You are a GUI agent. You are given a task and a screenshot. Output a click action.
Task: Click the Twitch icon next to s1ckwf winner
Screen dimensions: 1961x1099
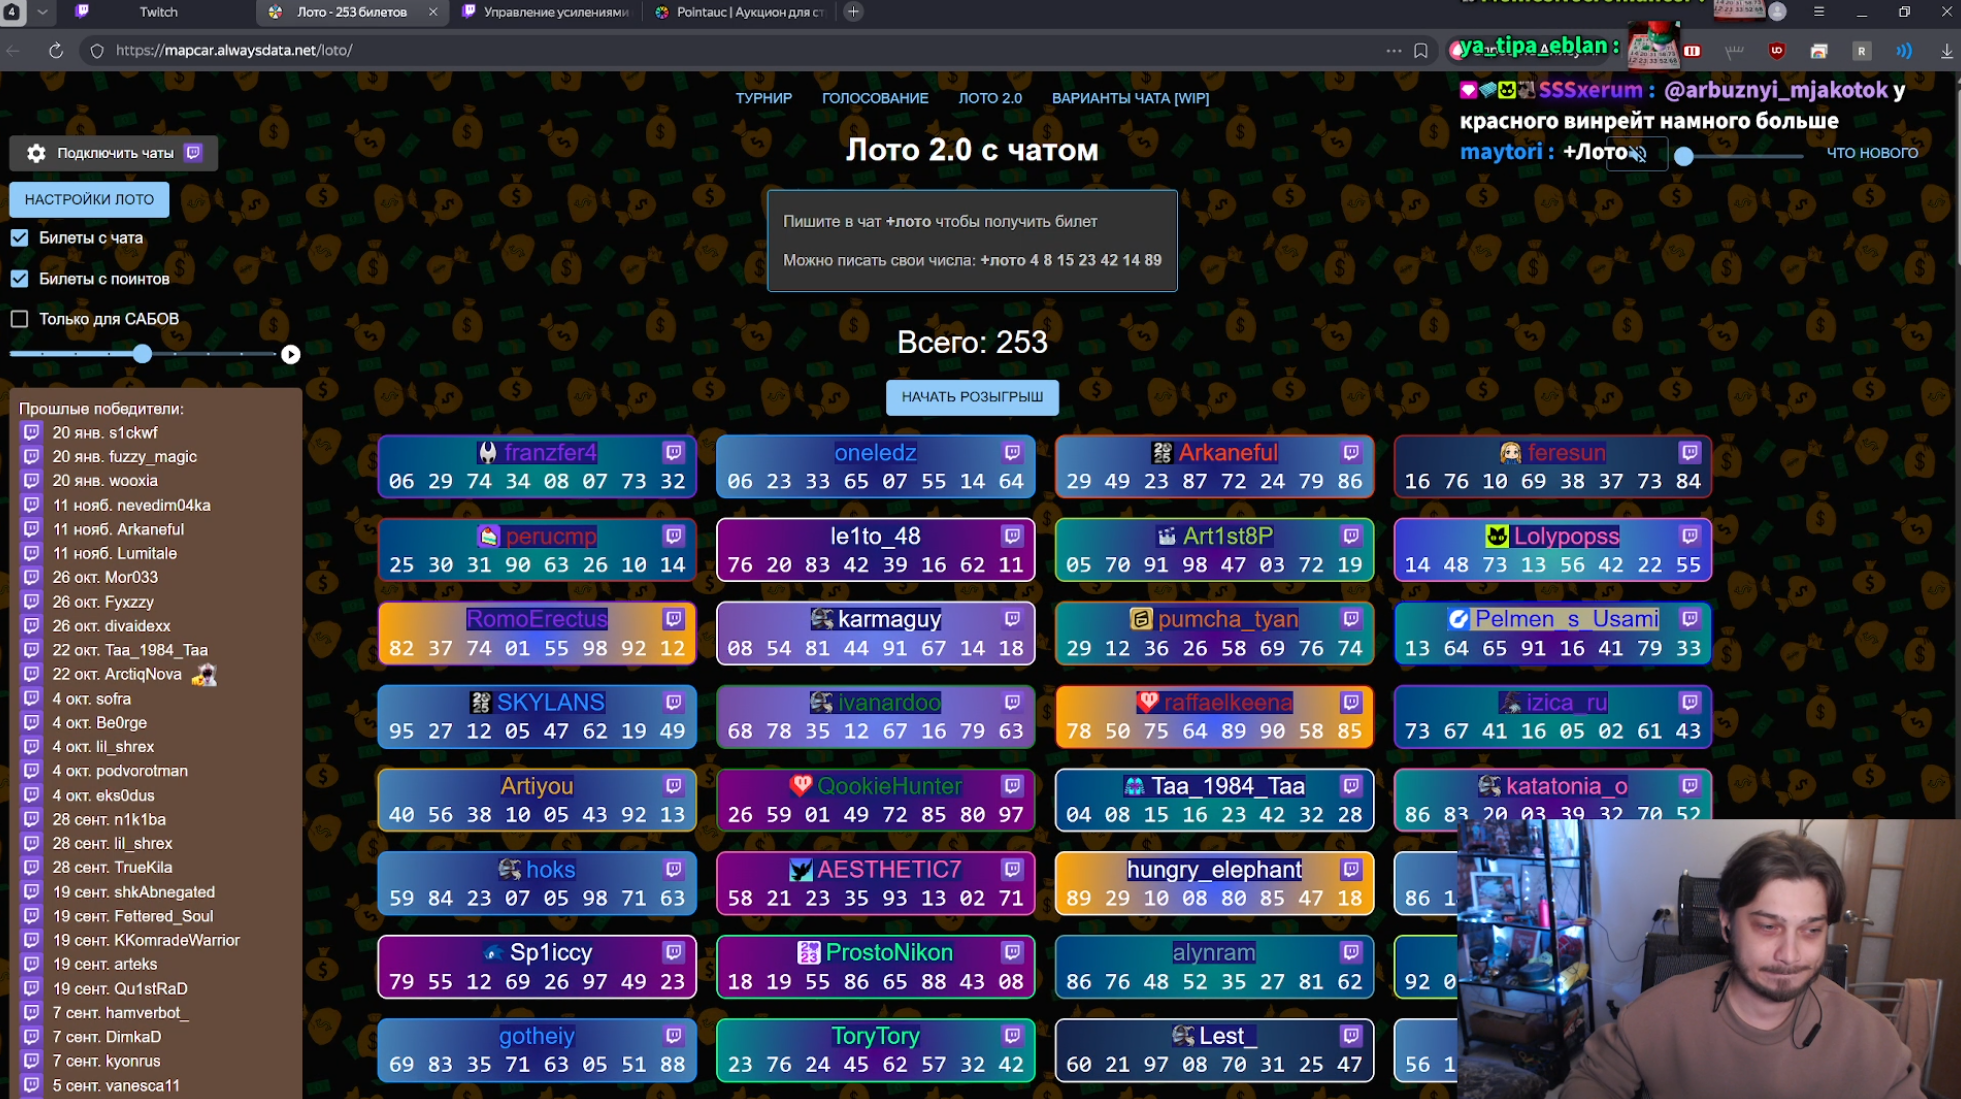point(31,432)
